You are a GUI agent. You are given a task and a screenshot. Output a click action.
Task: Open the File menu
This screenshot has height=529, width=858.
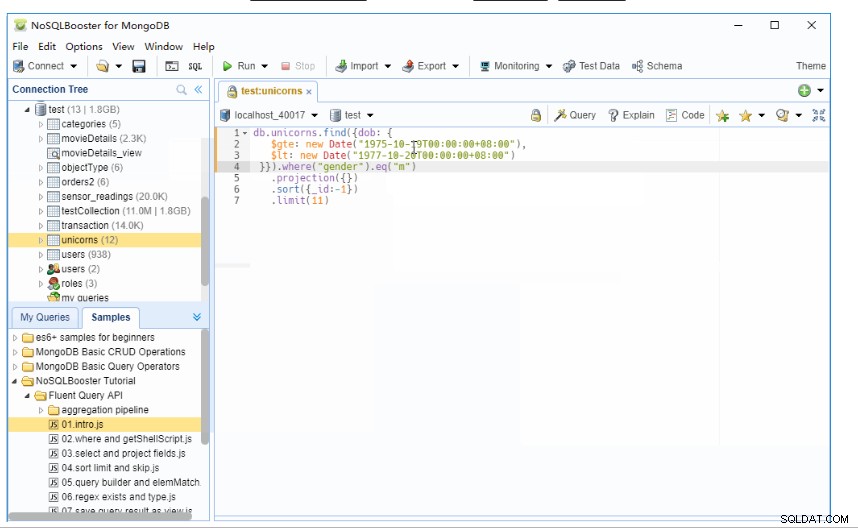coord(20,46)
